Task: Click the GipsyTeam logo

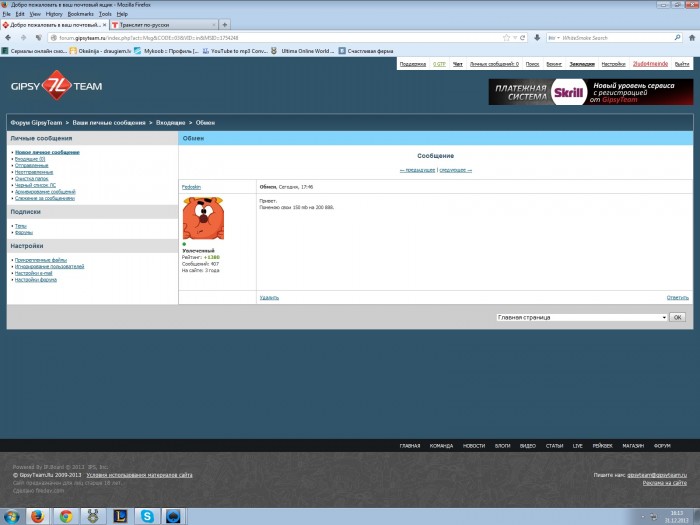Action: [57, 85]
